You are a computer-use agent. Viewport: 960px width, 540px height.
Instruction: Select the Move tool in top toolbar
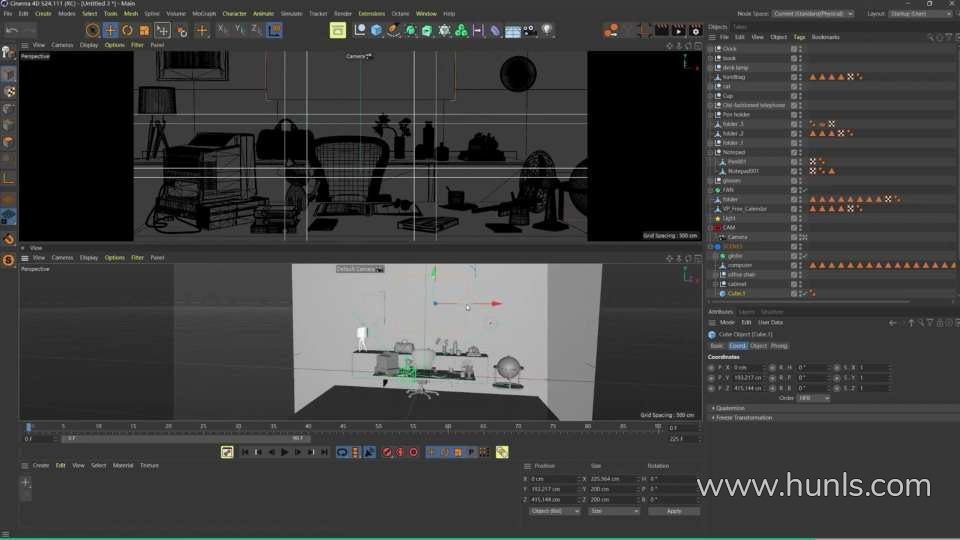click(x=110, y=30)
